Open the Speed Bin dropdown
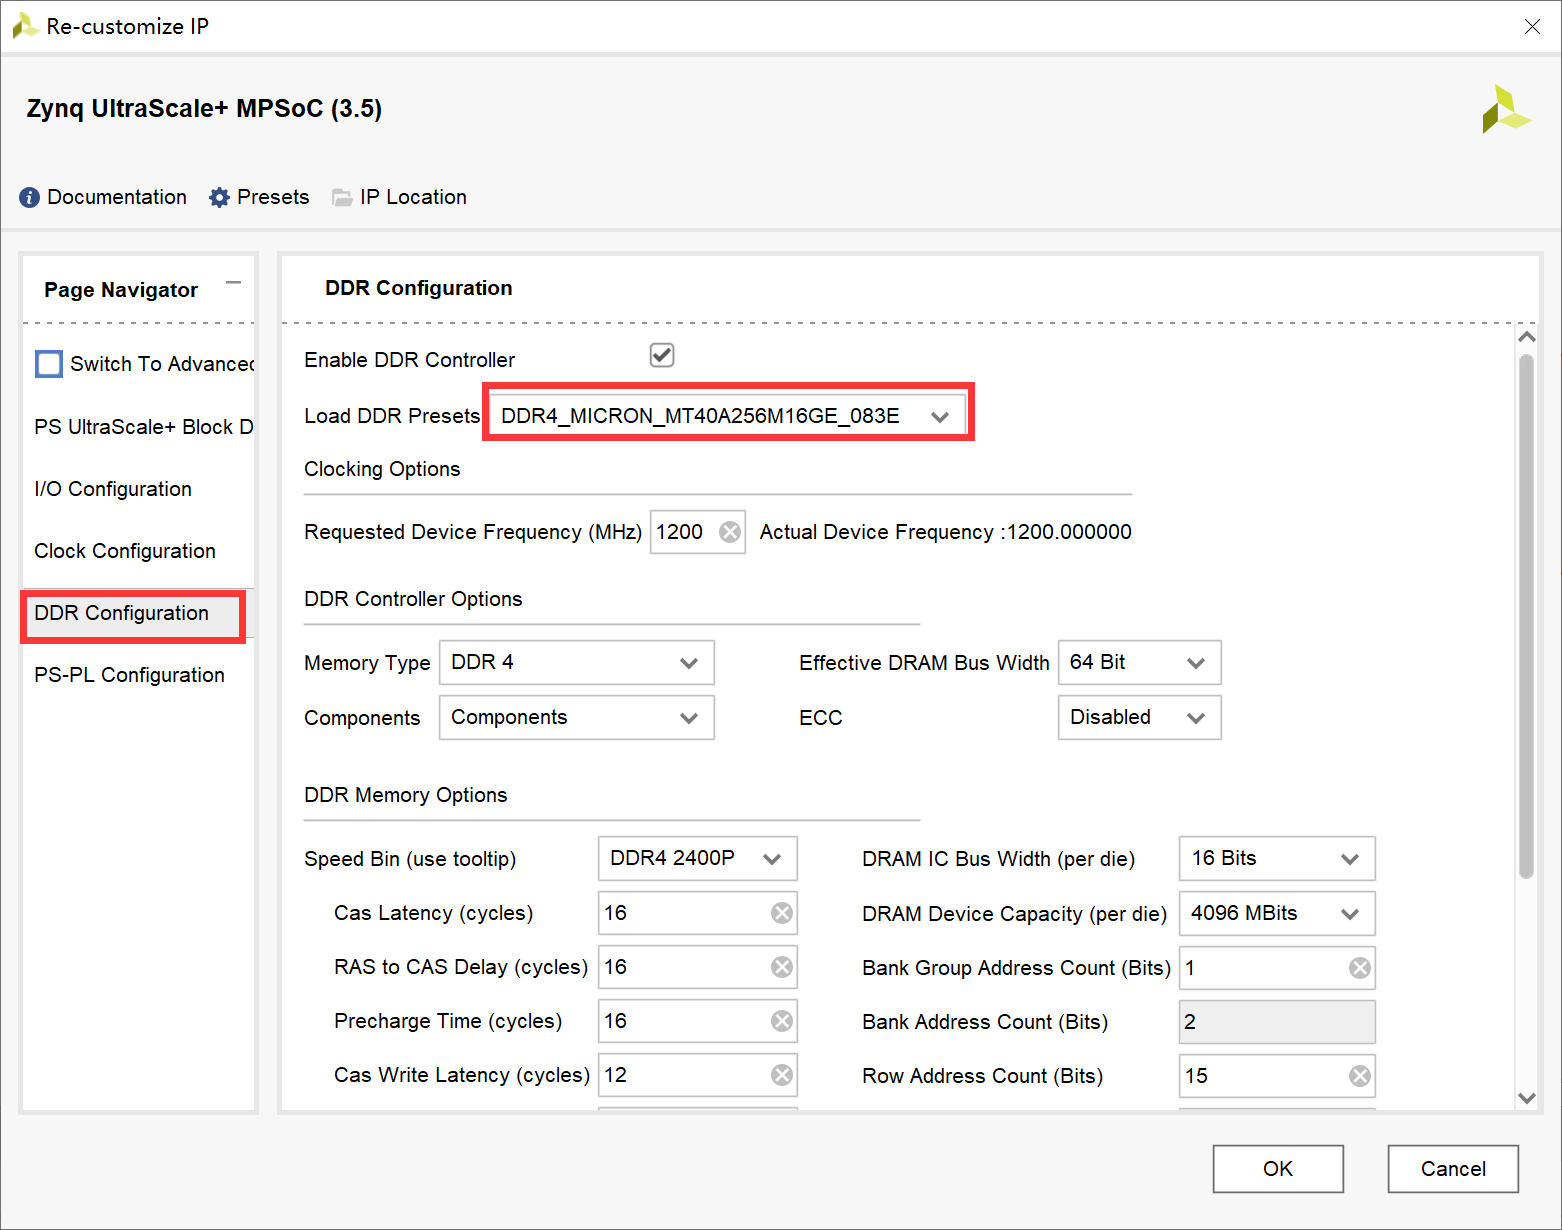 click(698, 859)
